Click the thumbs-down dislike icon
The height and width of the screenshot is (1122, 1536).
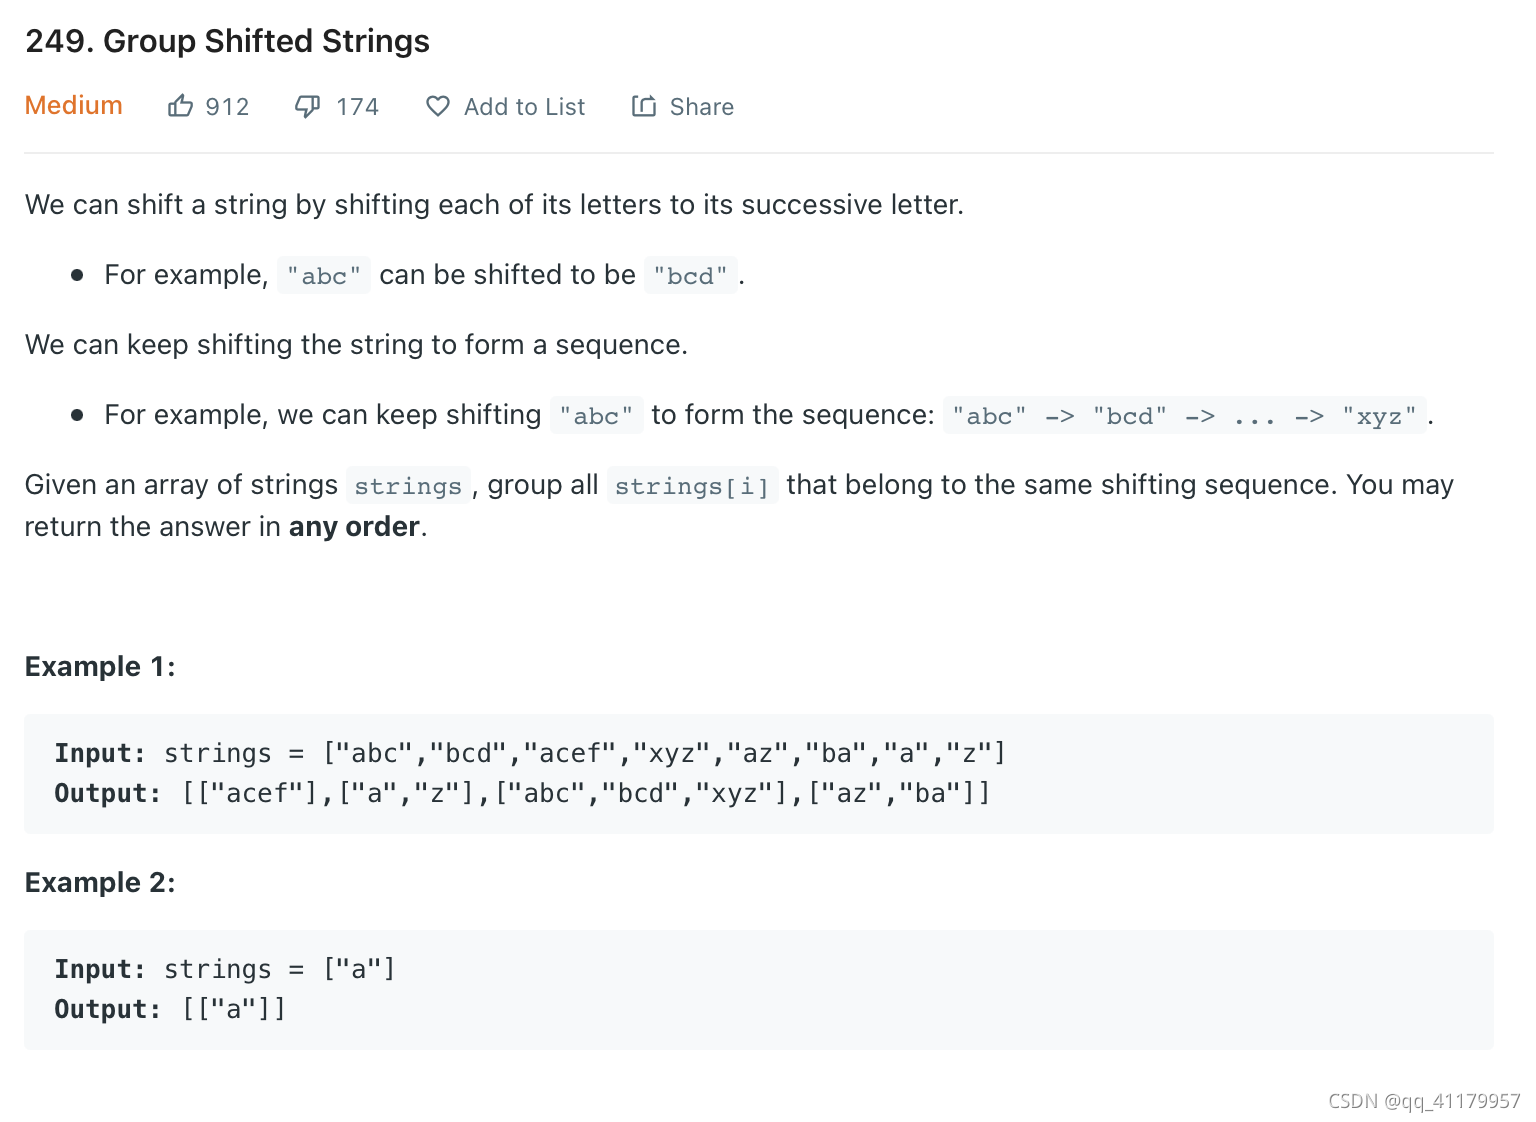click(307, 106)
